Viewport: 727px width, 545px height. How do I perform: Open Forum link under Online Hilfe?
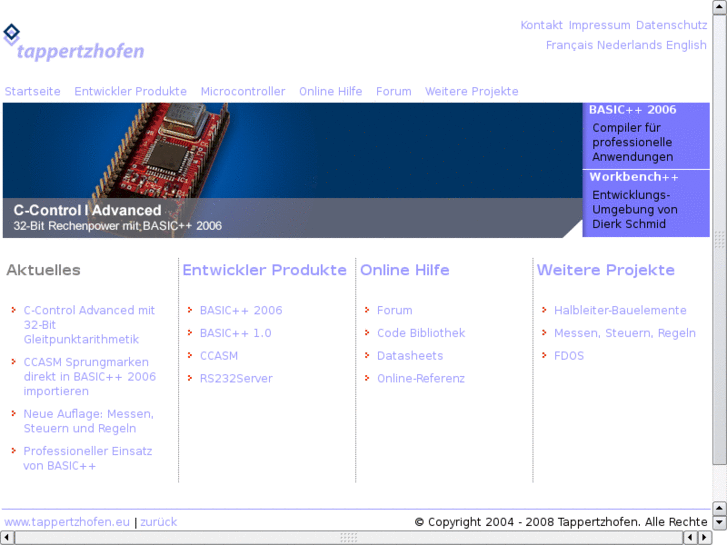(394, 310)
